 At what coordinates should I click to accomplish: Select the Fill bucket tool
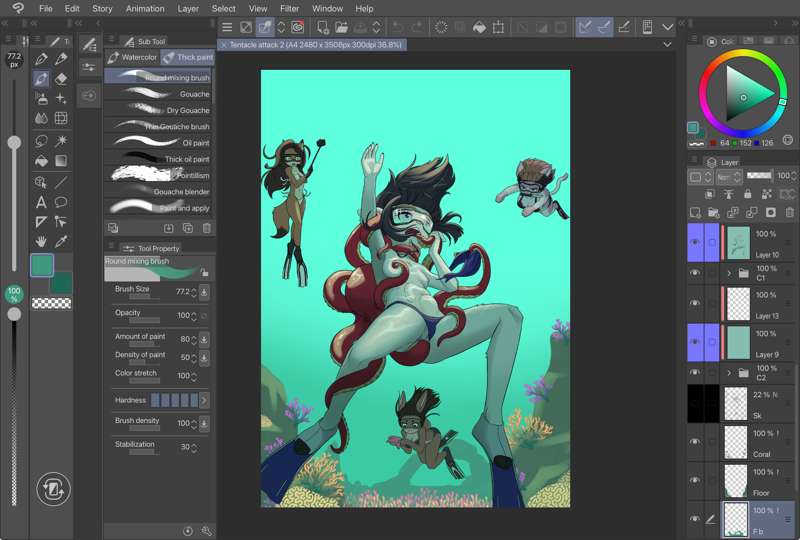coord(41,161)
